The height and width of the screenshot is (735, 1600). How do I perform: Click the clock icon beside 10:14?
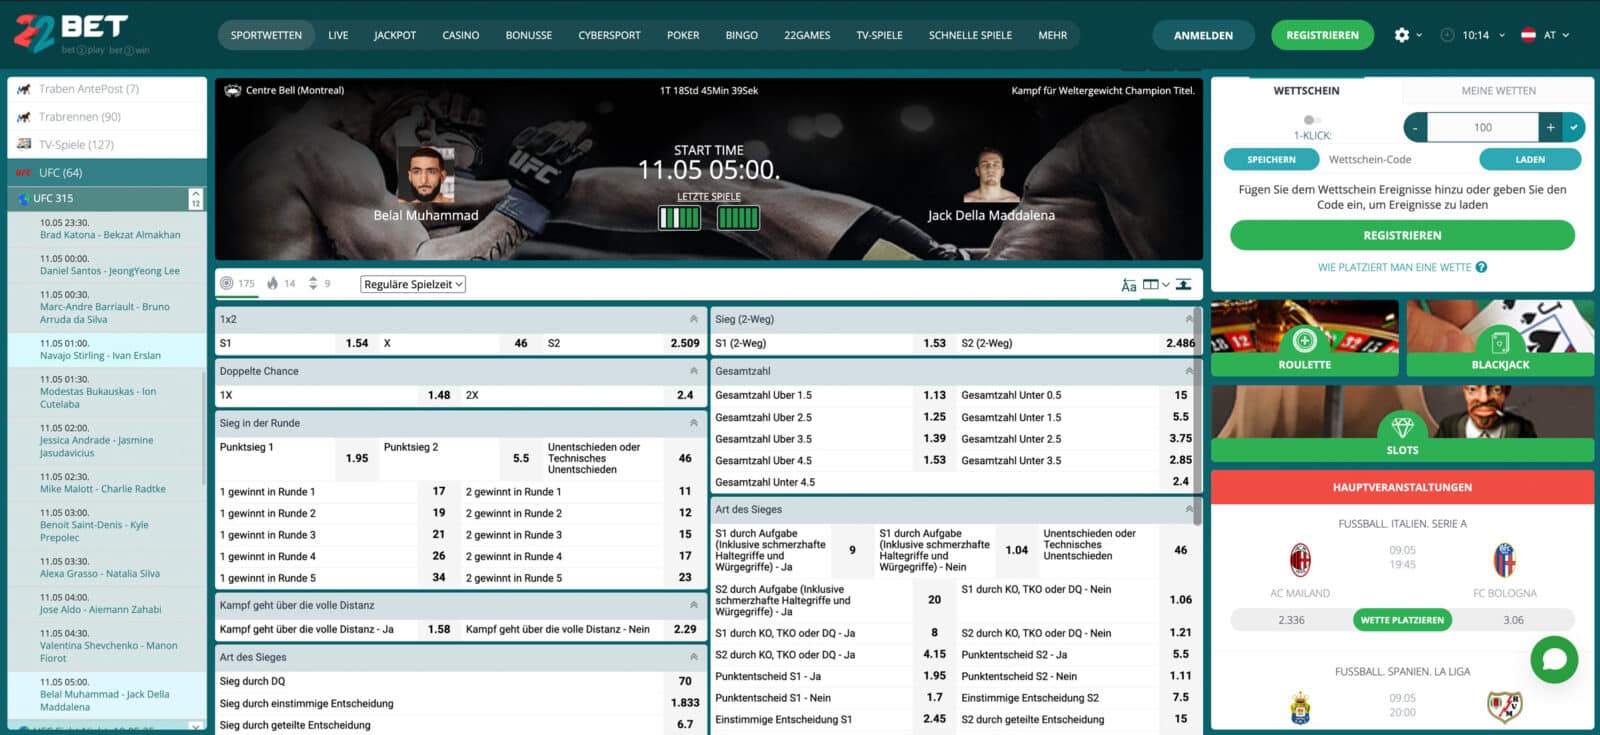point(1447,35)
